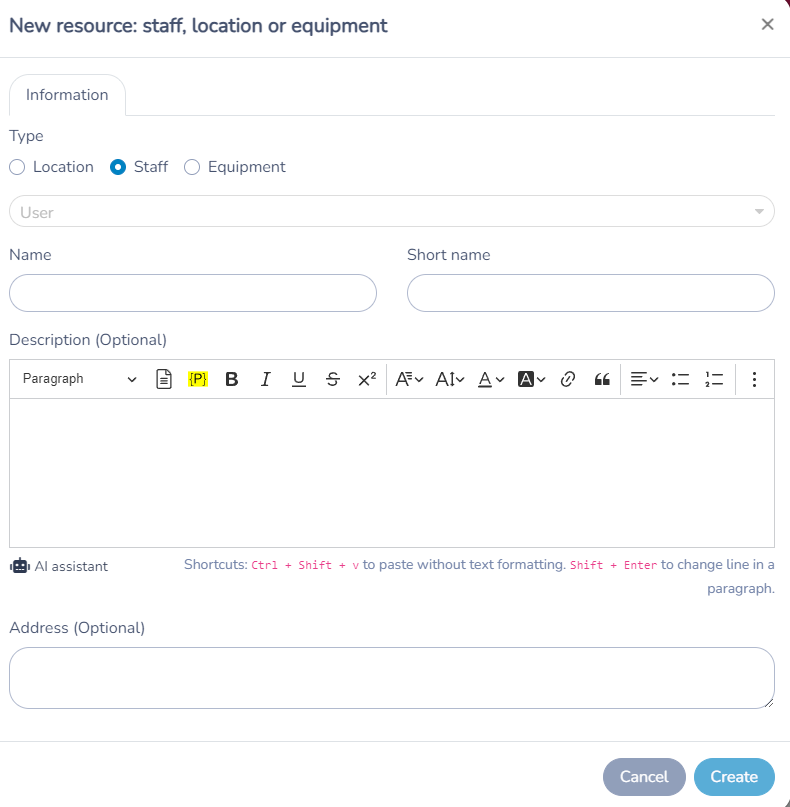The height and width of the screenshot is (807, 790).
Task: Apply strikethrough formatting in the editor
Action: tap(332, 379)
